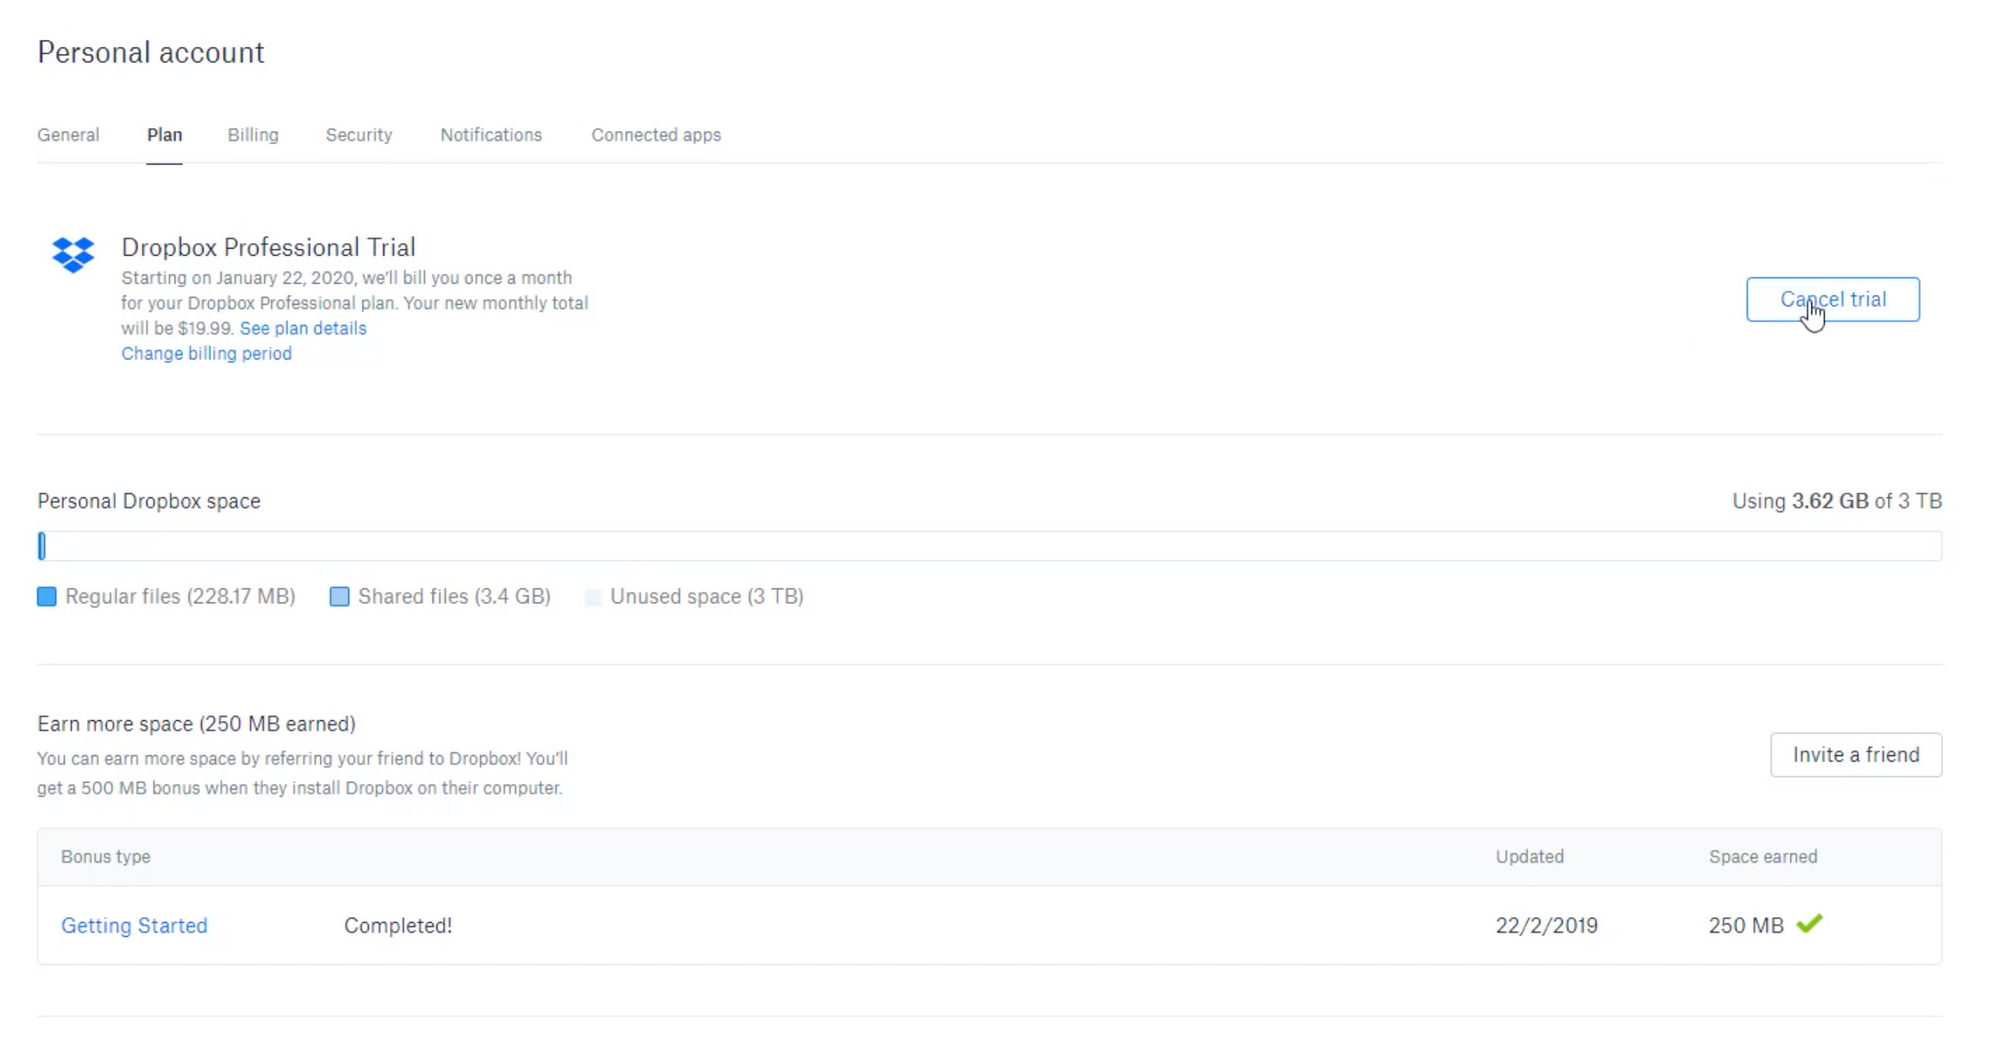2000x1060 pixels.
Task: Click the Personal account heading
Action: (151, 52)
